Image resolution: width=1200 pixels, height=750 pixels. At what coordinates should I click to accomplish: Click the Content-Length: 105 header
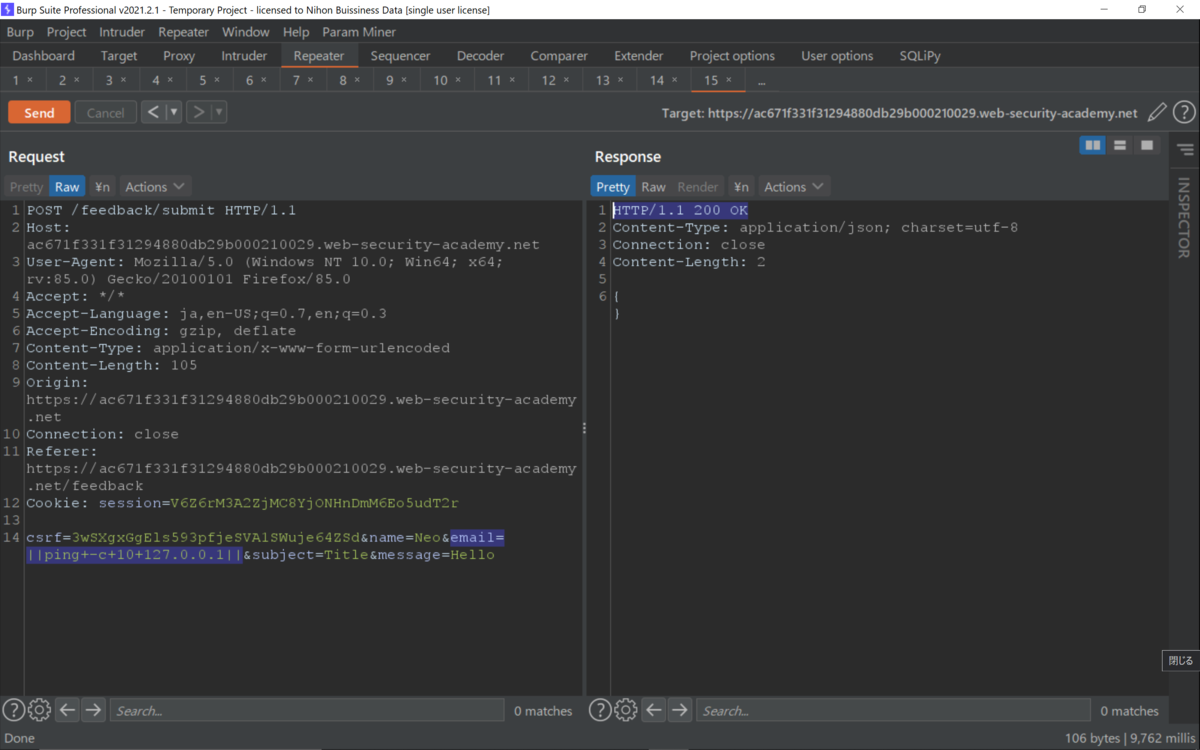coord(112,365)
